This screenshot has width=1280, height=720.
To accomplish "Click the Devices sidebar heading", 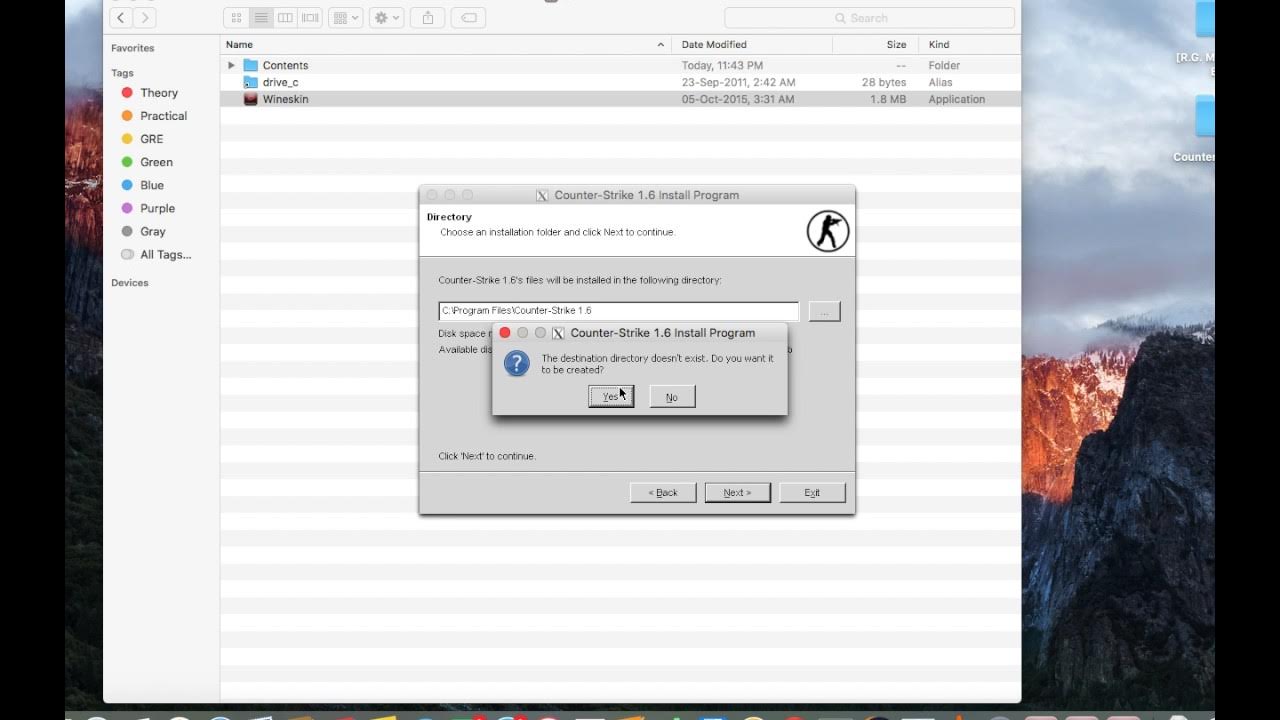I will 129,283.
